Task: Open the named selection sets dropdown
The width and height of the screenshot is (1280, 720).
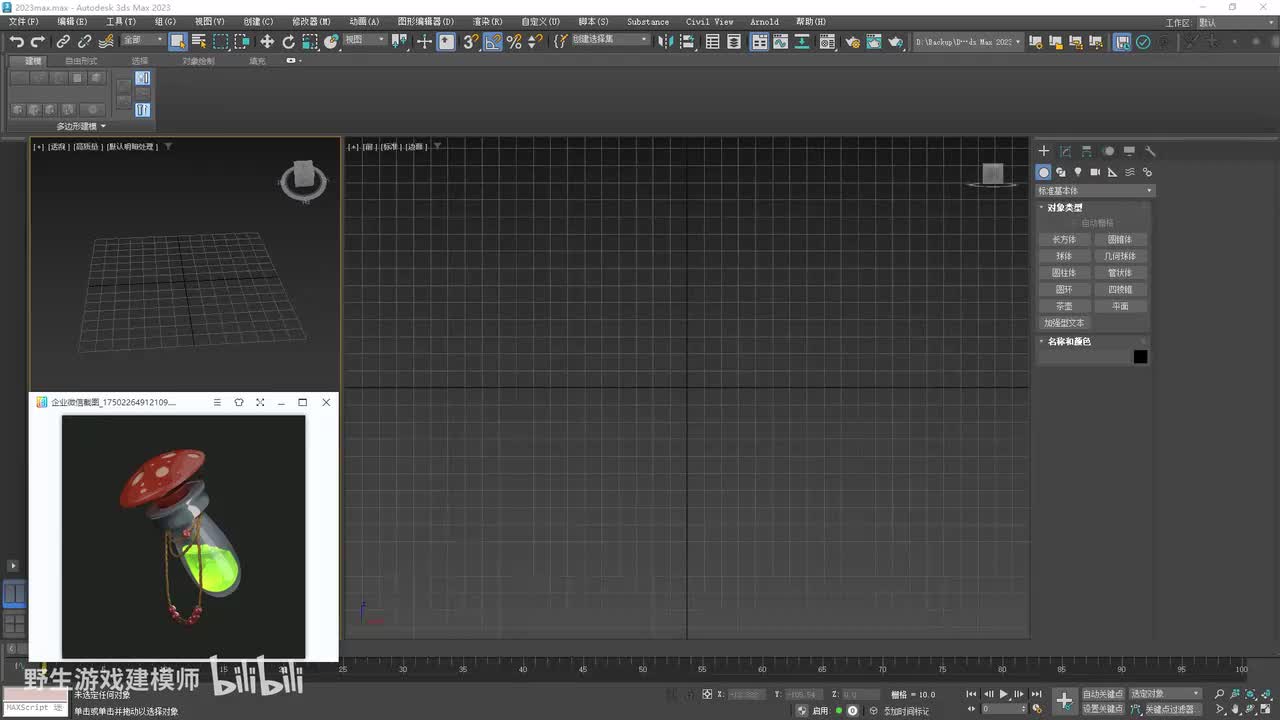Action: coord(610,40)
